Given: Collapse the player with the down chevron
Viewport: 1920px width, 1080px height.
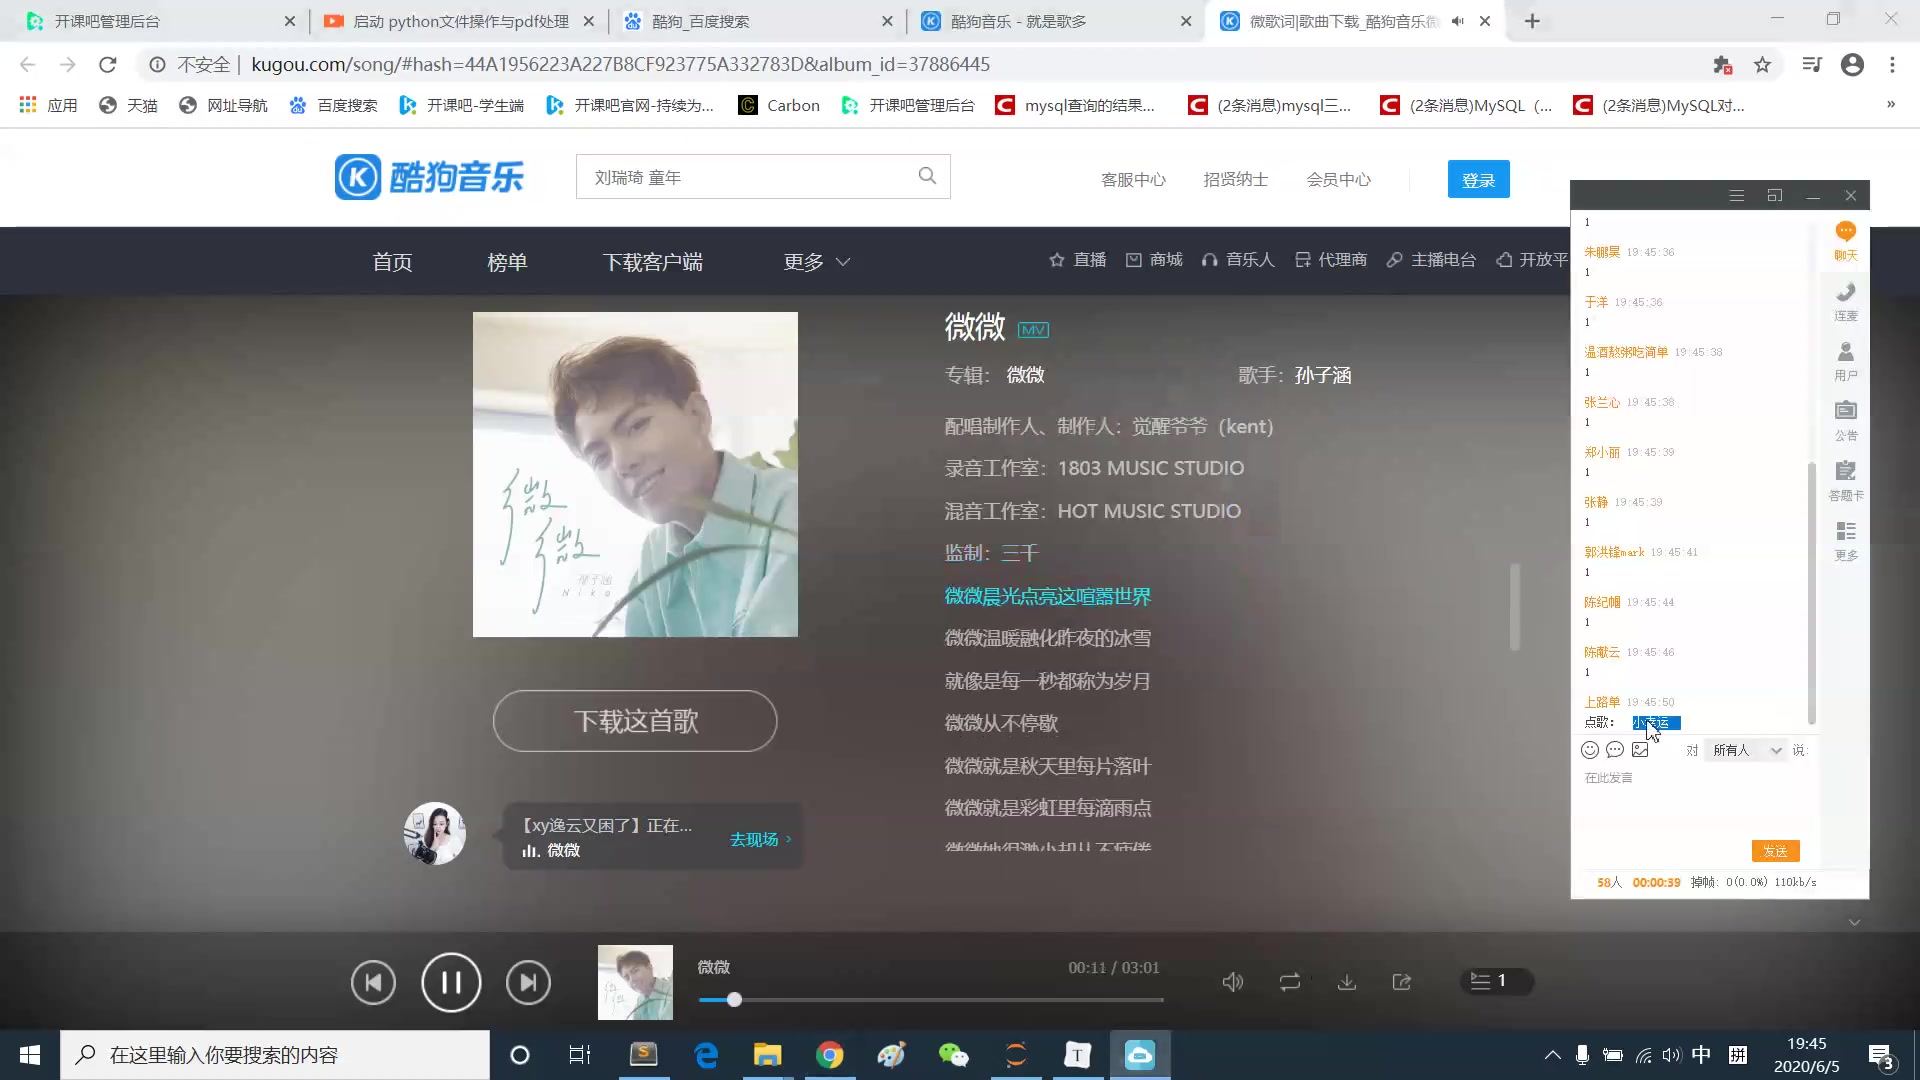Looking at the screenshot, I should 1854,922.
